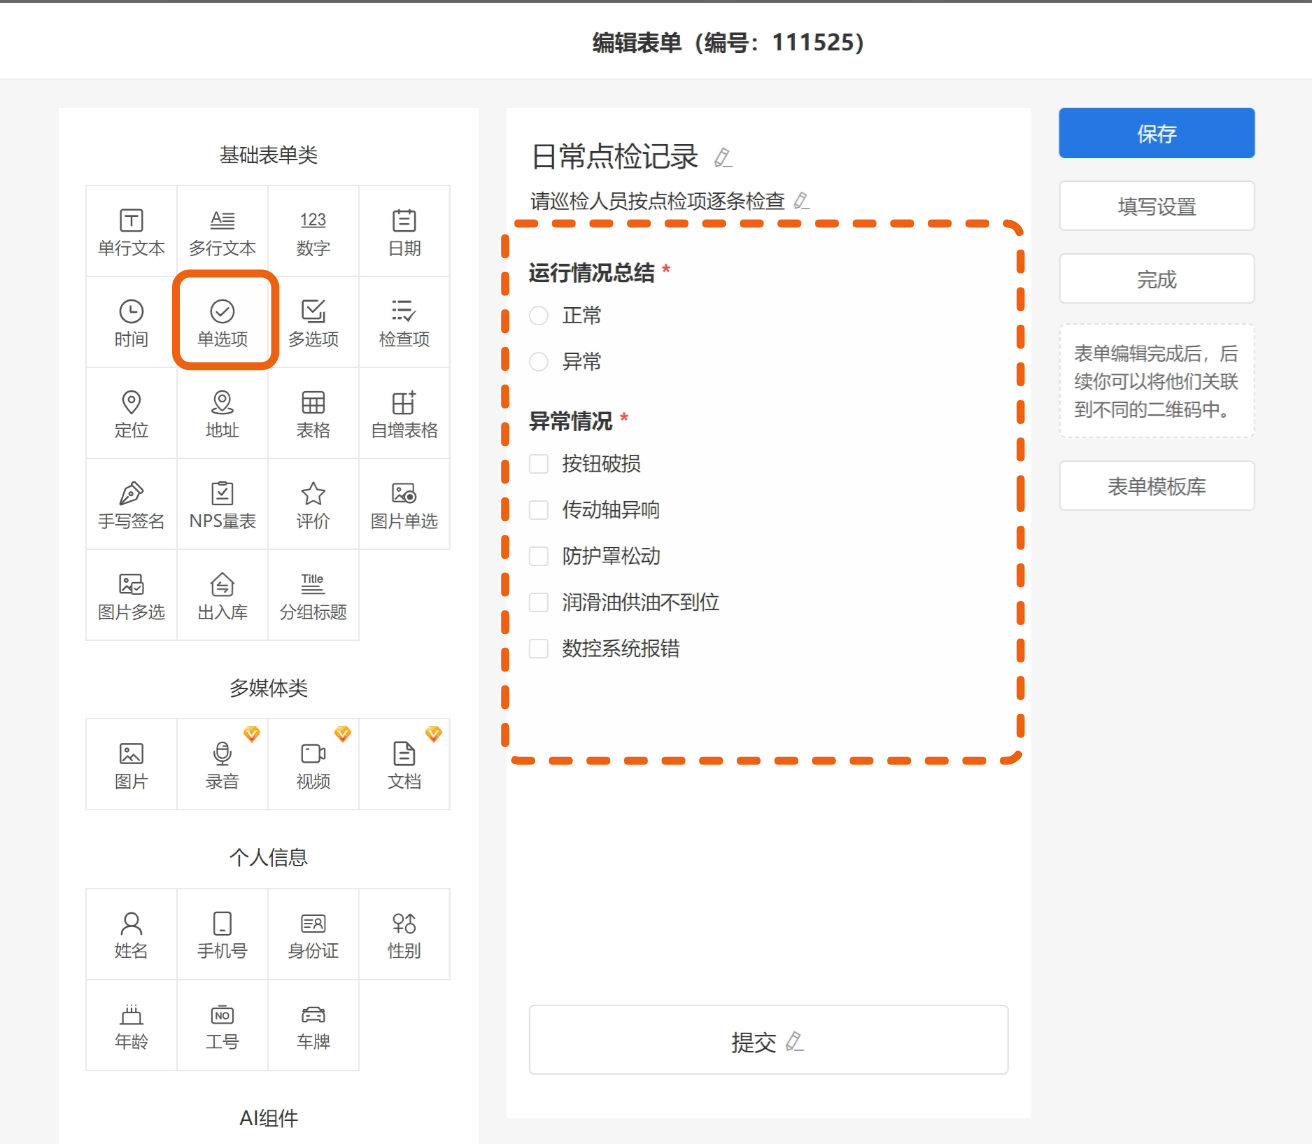The height and width of the screenshot is (1144, 1312).
Task: Select the 异常 radio option
Action: [539, 362]
